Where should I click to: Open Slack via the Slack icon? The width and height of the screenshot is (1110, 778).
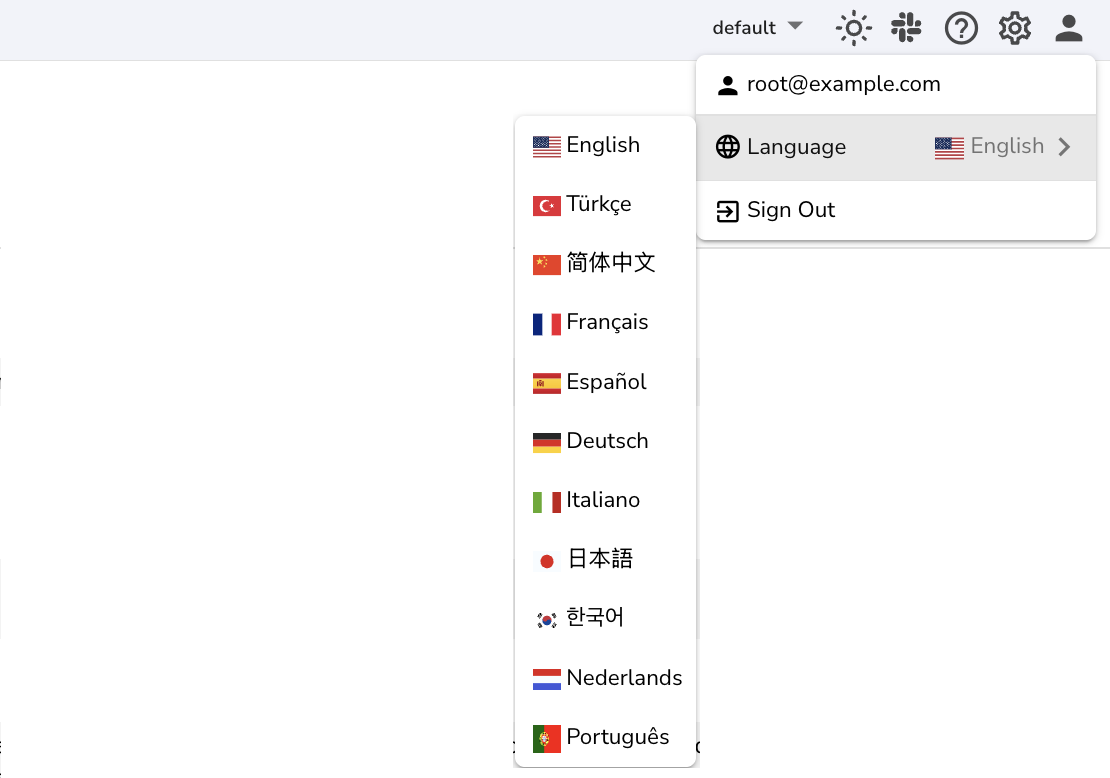[906, 27]
